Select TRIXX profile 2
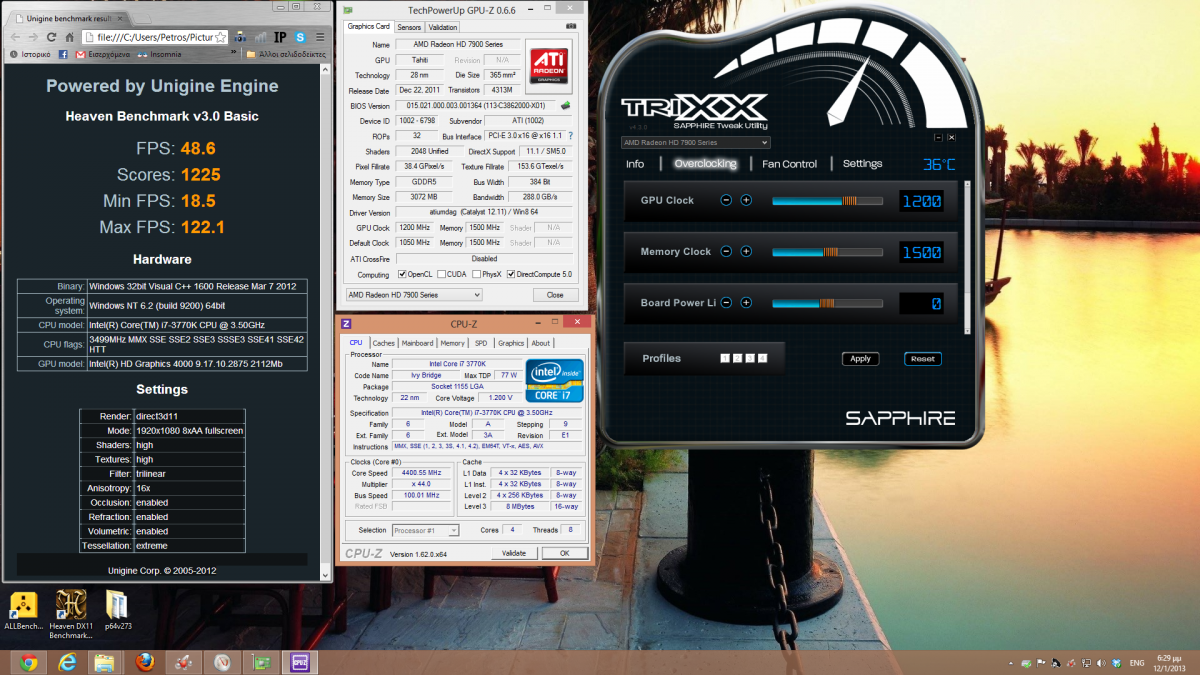1200x675 pixels. tap(737, 358)
